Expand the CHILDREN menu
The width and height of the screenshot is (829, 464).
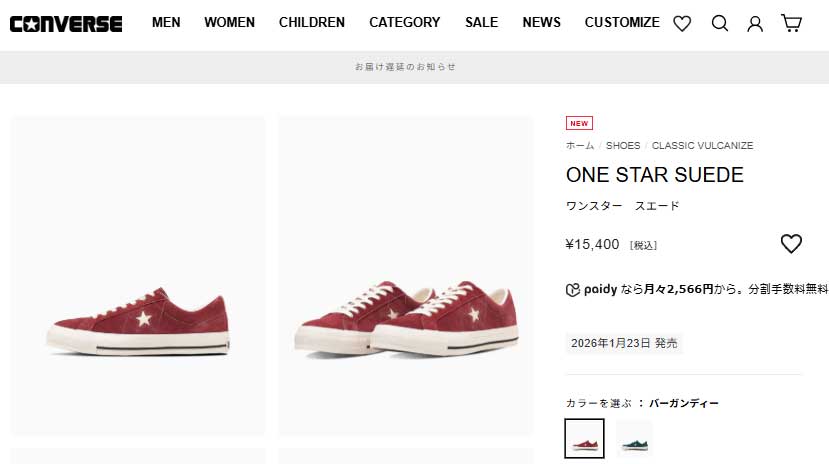(x=312, y=22)
